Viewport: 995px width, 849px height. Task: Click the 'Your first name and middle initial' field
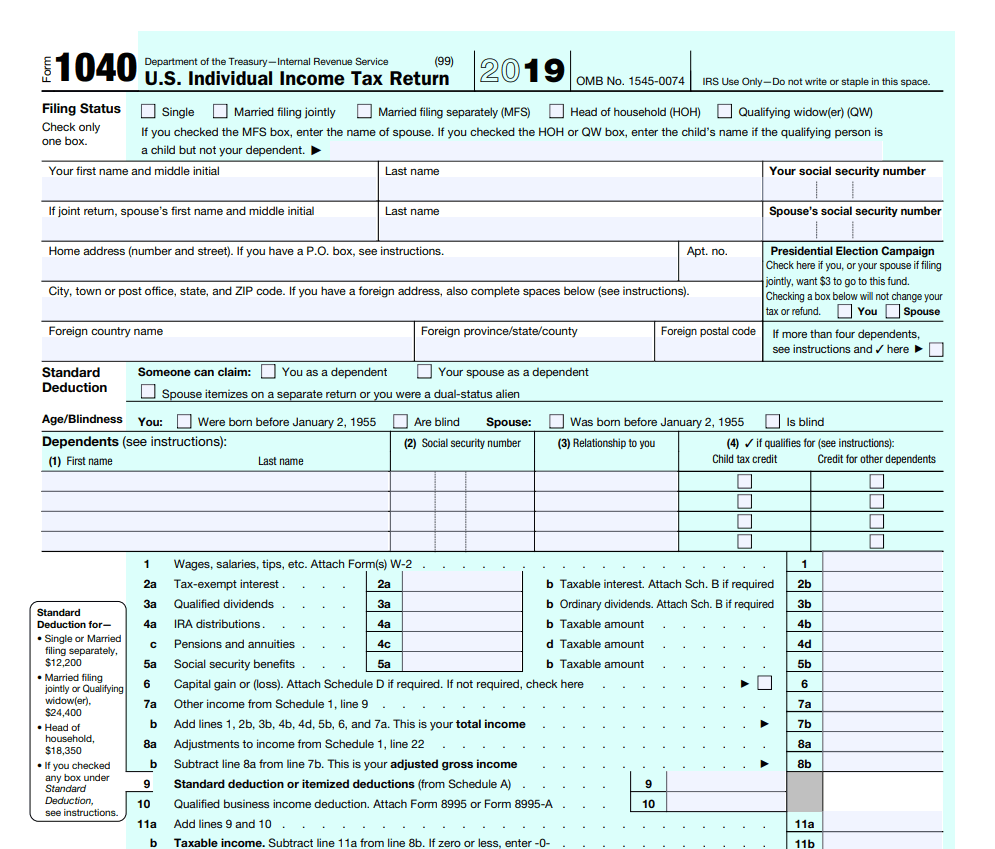(210, 190)
